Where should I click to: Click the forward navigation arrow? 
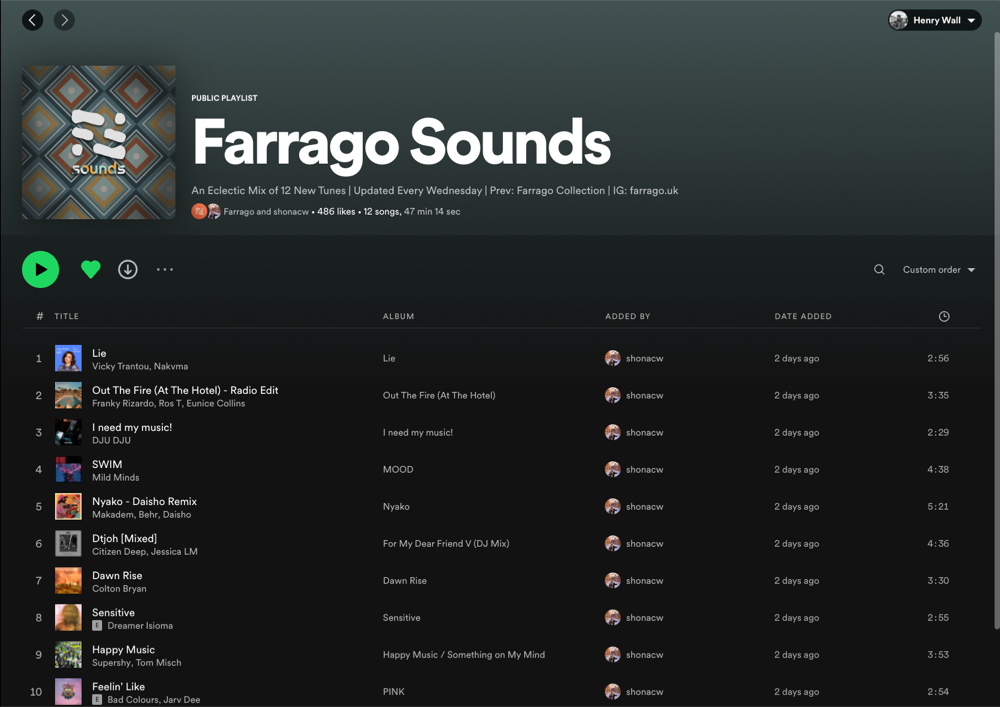(64, 19)
